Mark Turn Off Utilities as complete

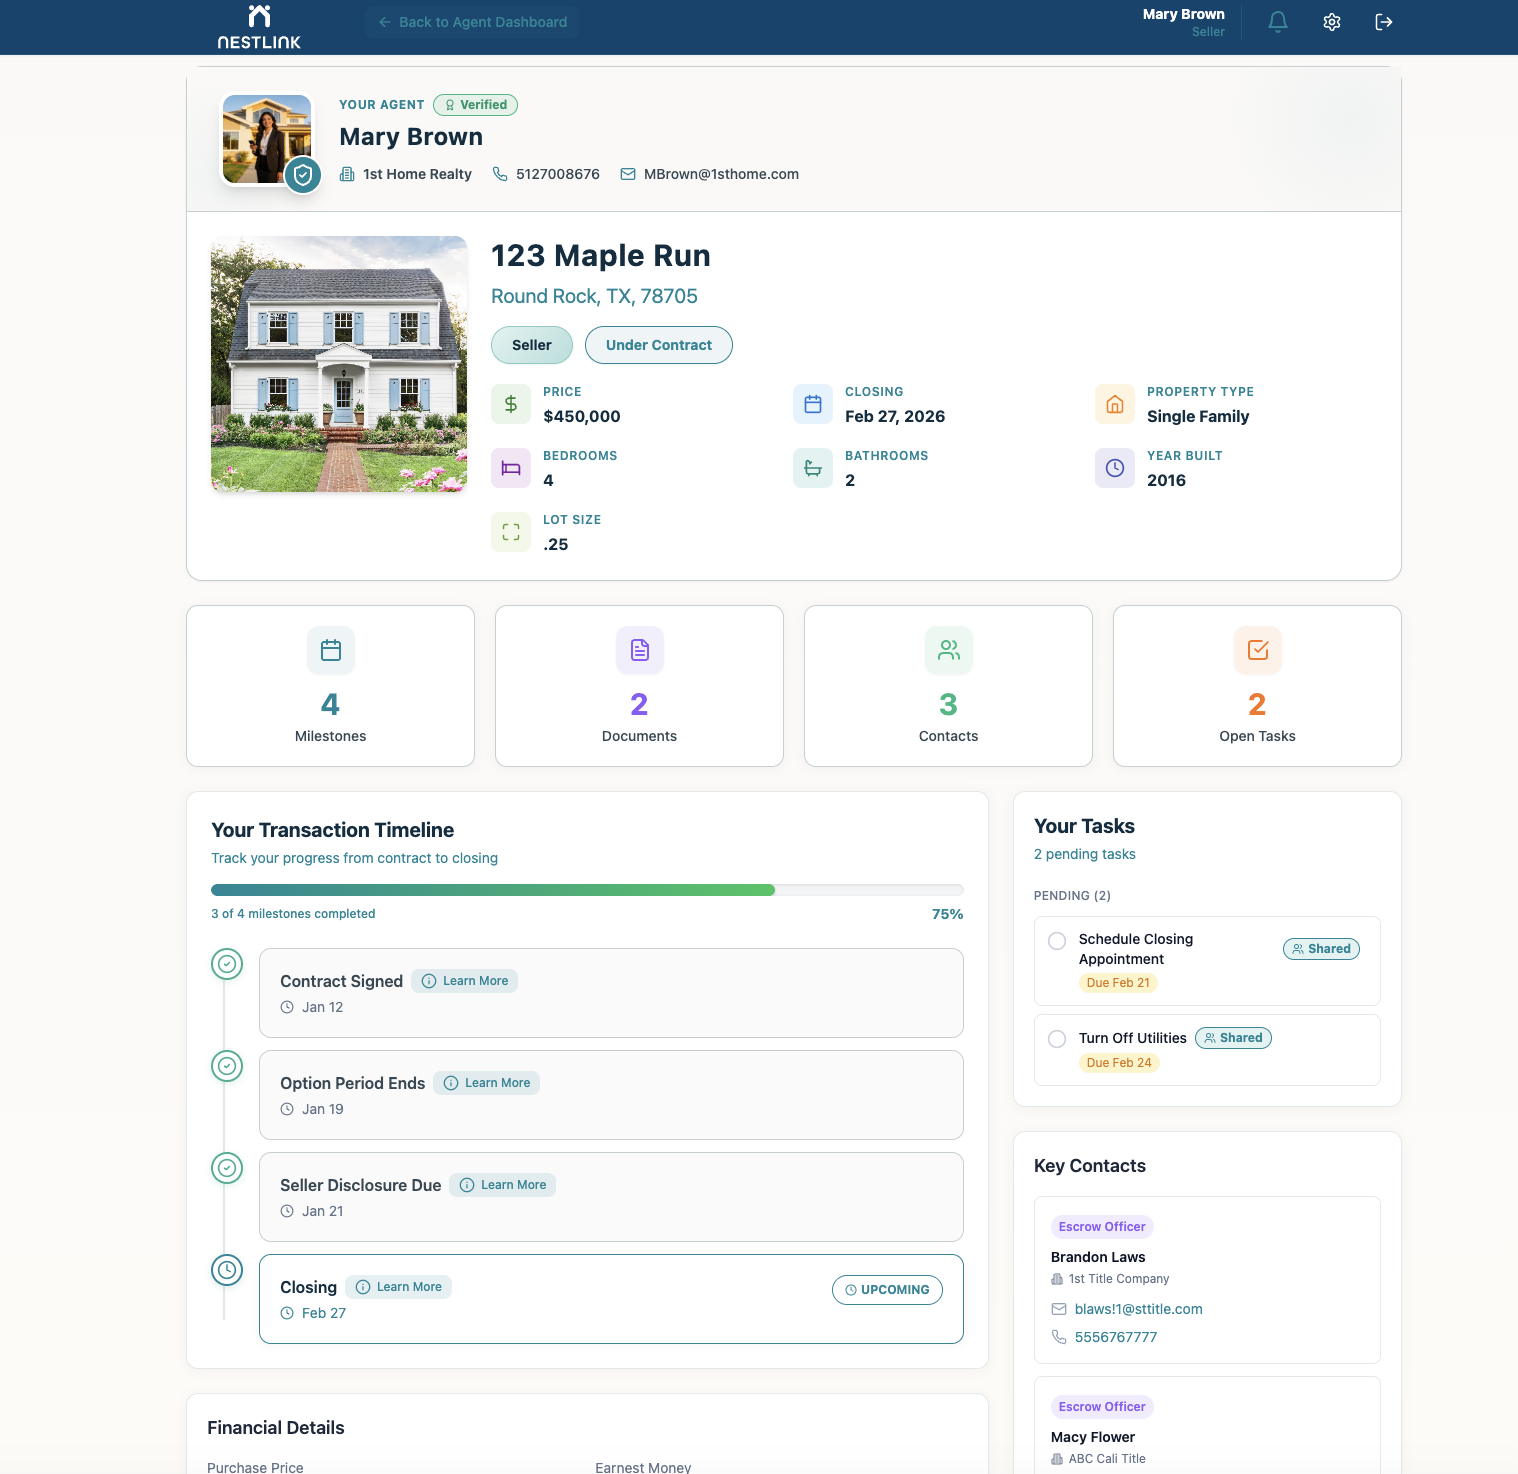[1057, 1038]
